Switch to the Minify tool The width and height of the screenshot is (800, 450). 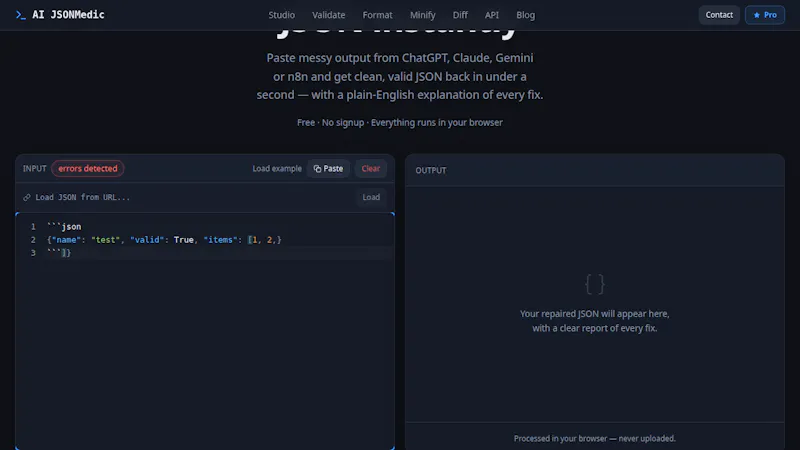click(x=422, y=15)
